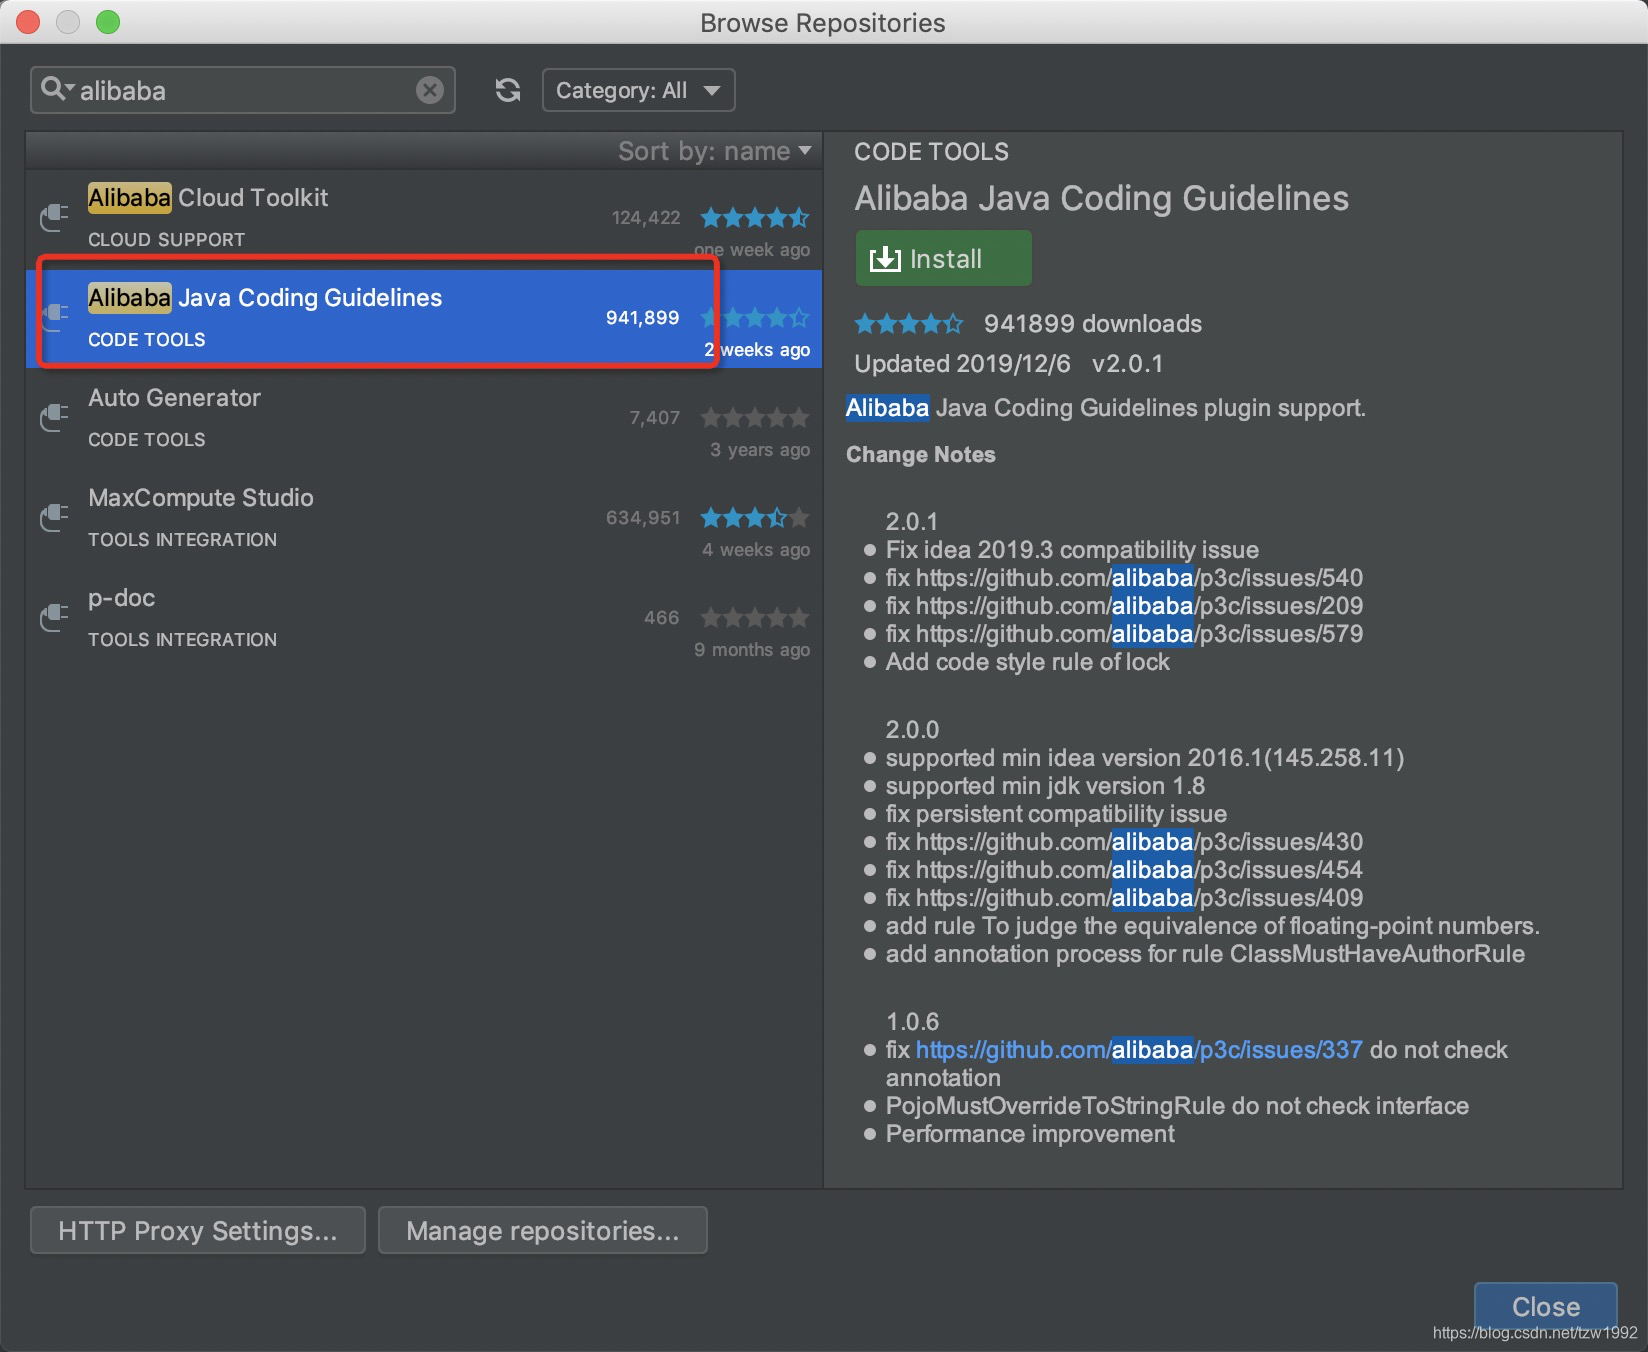The image size is (1648, 1352).
Task: Click star rating of p-doc
Action: [x=755, y=617]
